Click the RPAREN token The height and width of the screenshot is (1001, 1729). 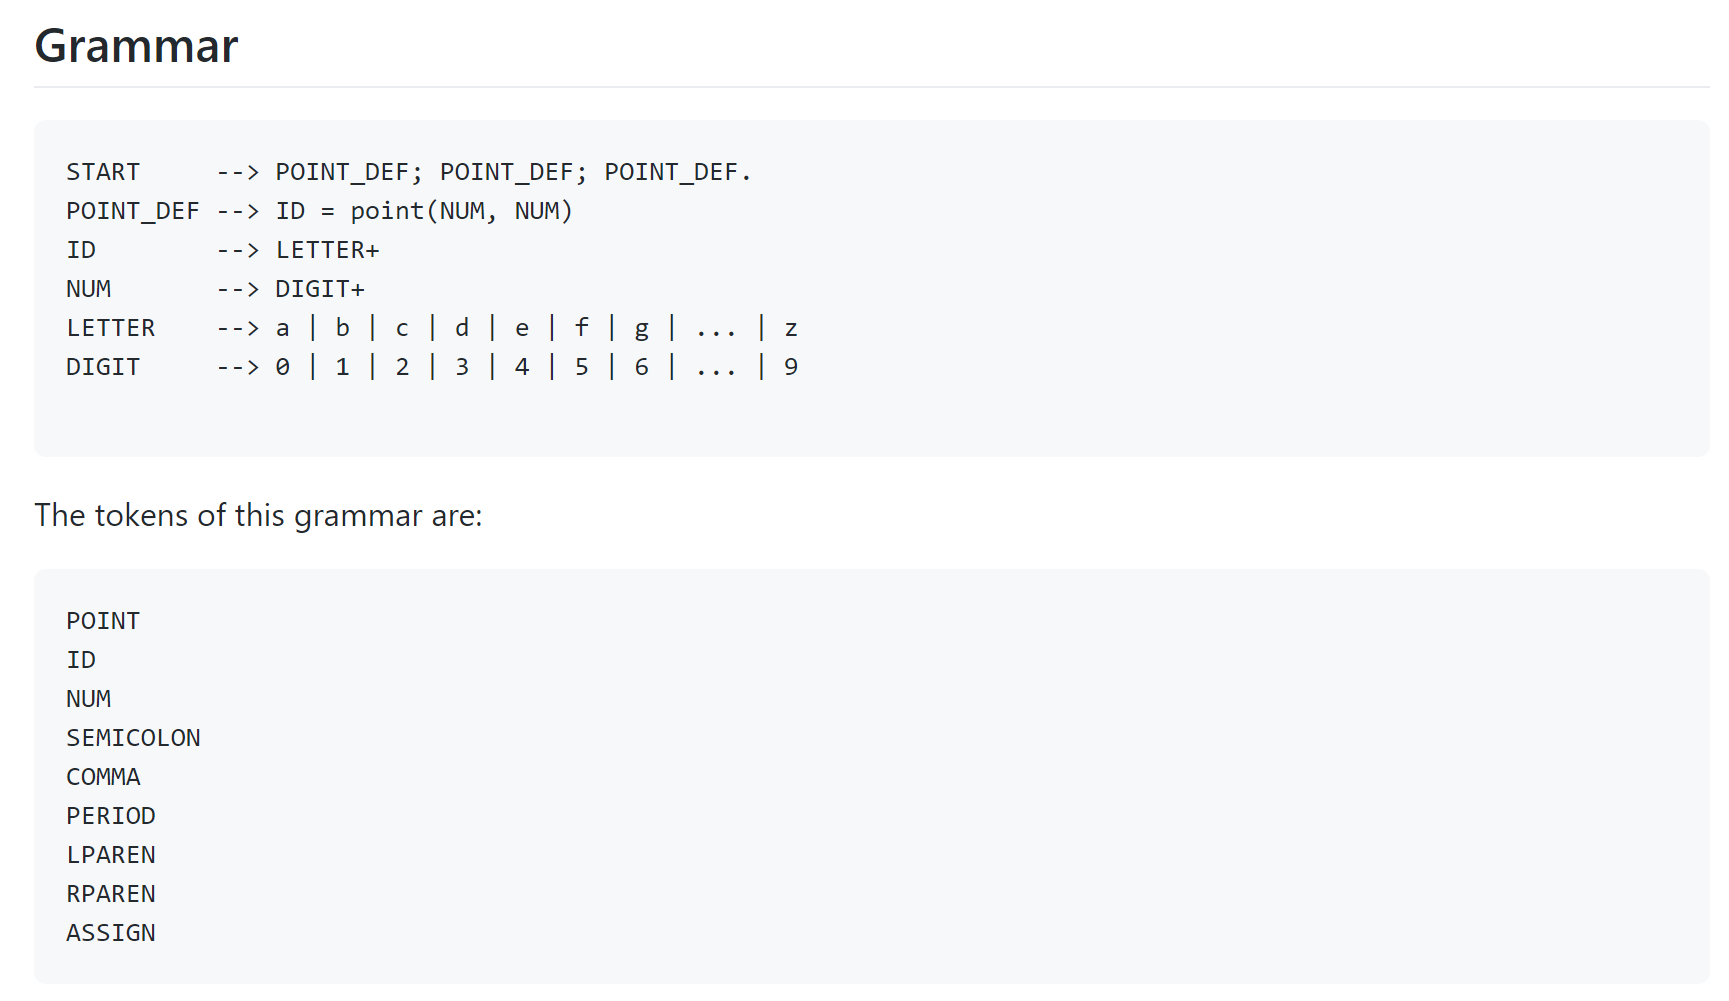(110, 894)
